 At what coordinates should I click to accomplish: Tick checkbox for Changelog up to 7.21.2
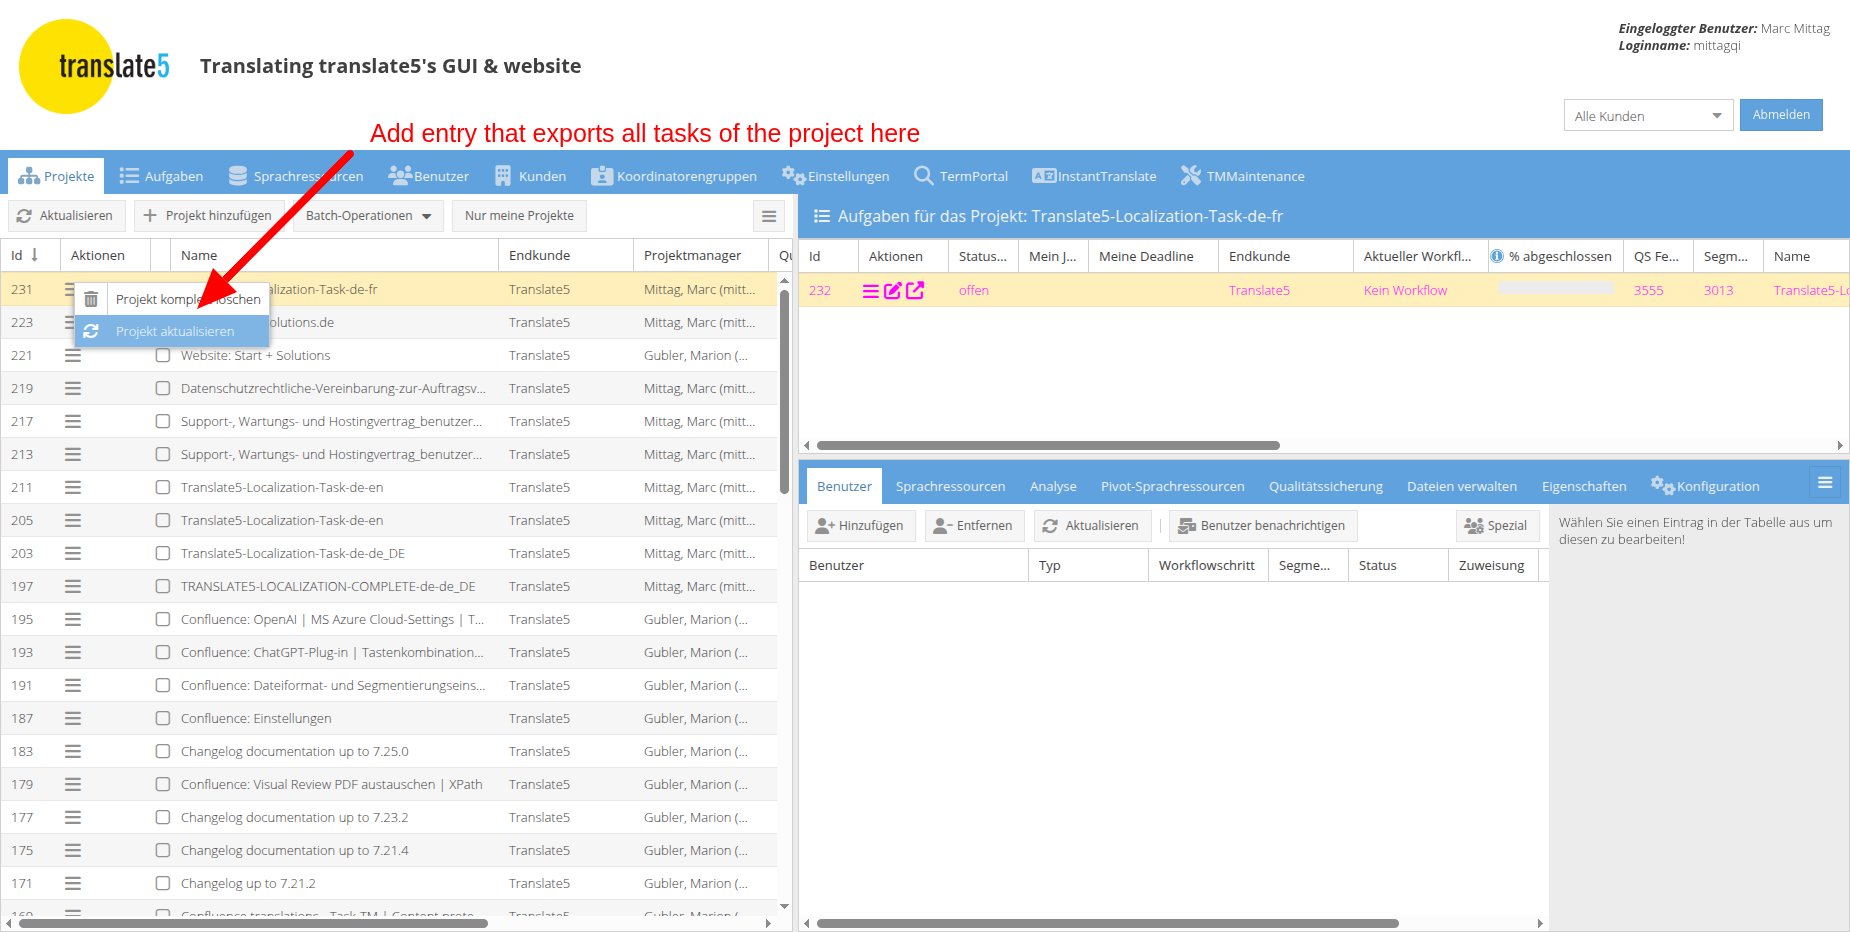coord(163,883)
